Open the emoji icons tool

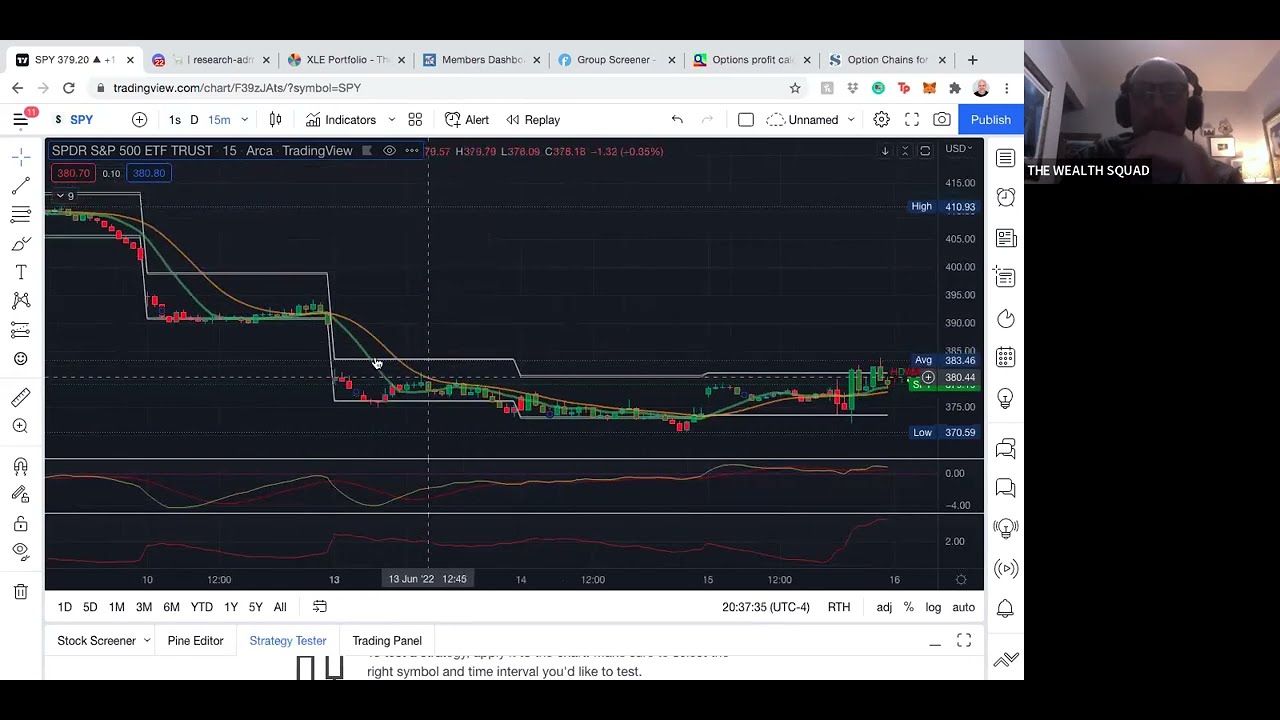coord(20,359)
